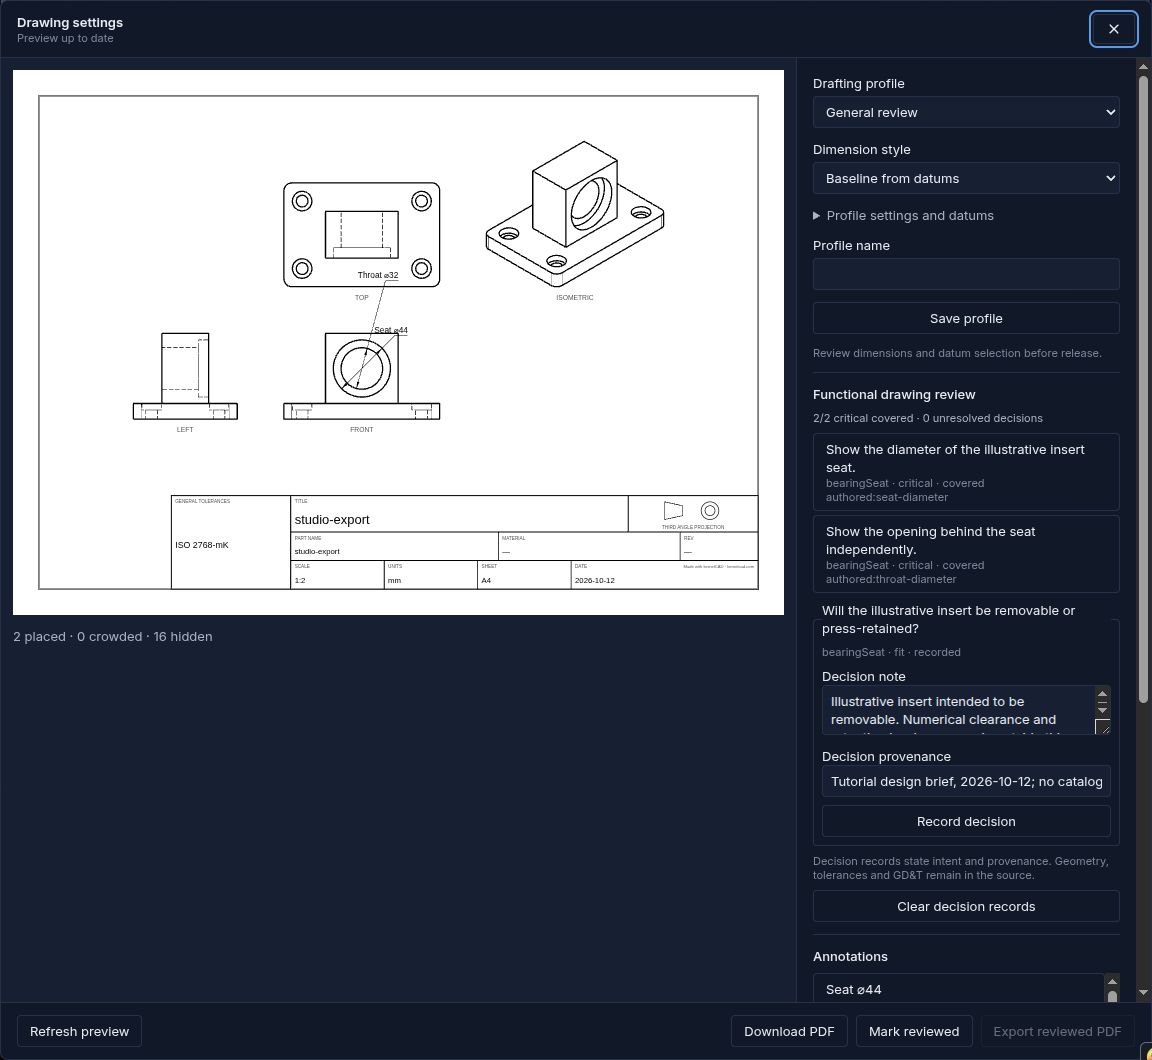1152x1060 pixels.
Task: Click into the Decision note text area
Action: point(957,710)
